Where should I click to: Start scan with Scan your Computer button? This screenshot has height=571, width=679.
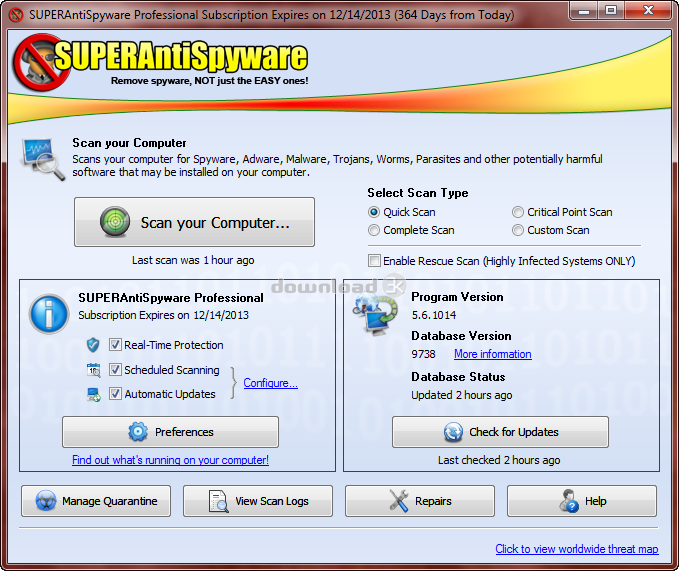click(194, 222)
